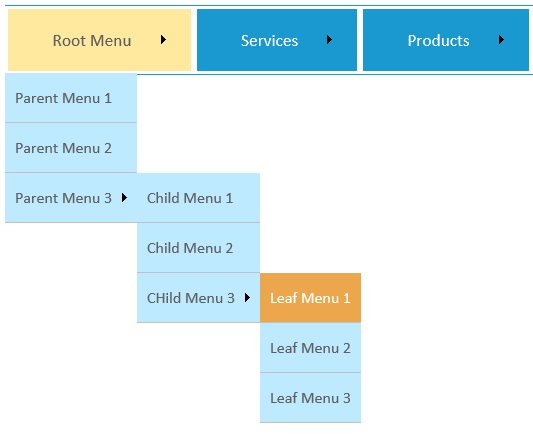The image size is (533, 434).
Task: Select Parent Menu 1
Action: (71, 98)
